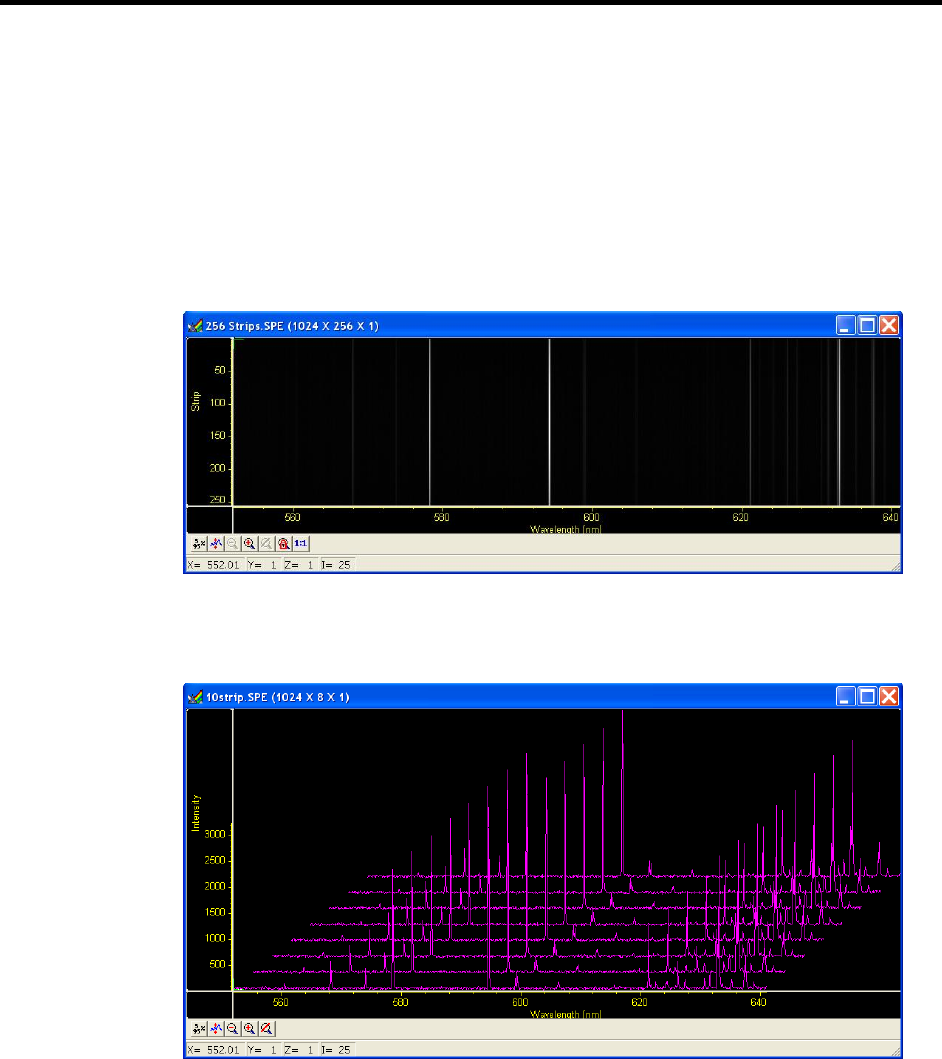Click Intensity axis label in 10strip window
This screenshot has height=1059, width=942.
(196, 812)
